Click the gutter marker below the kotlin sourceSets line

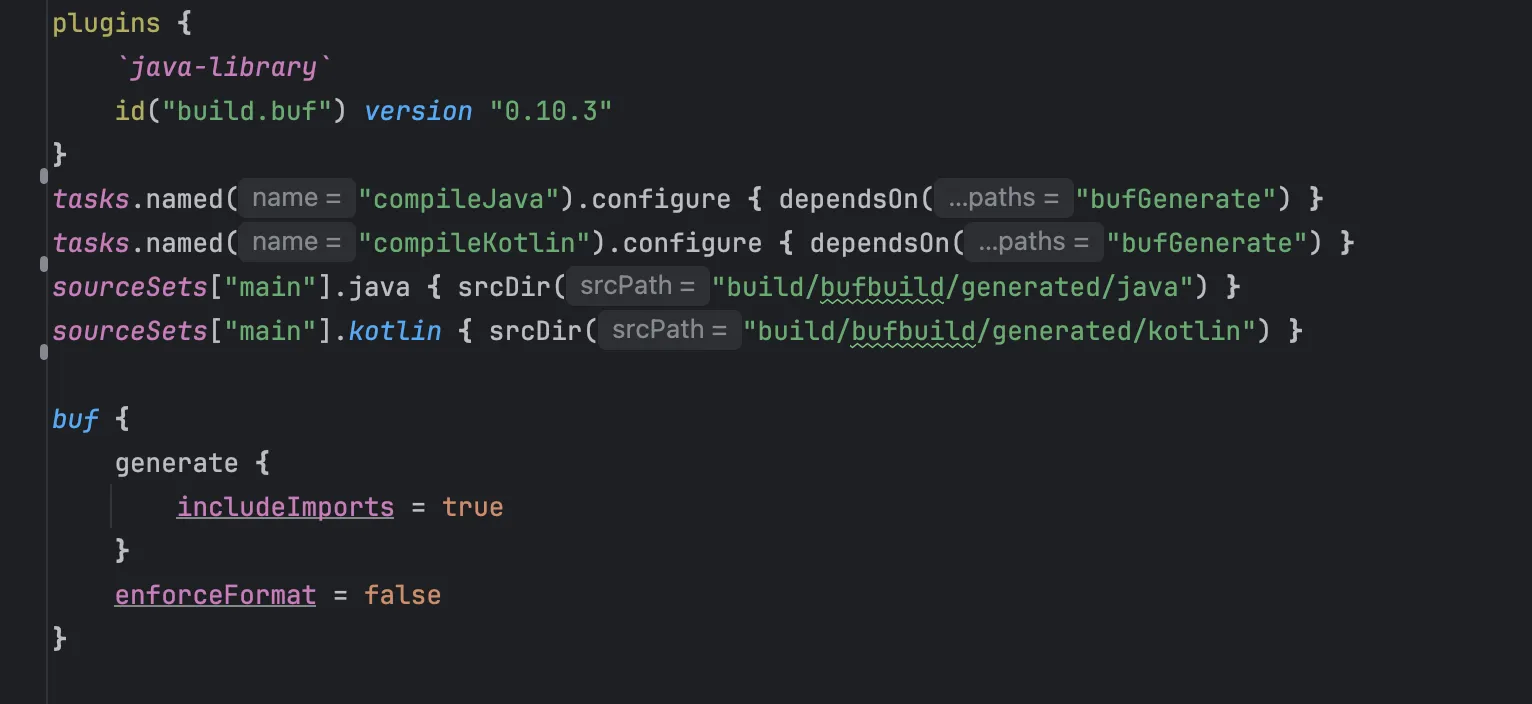point(43,352)
